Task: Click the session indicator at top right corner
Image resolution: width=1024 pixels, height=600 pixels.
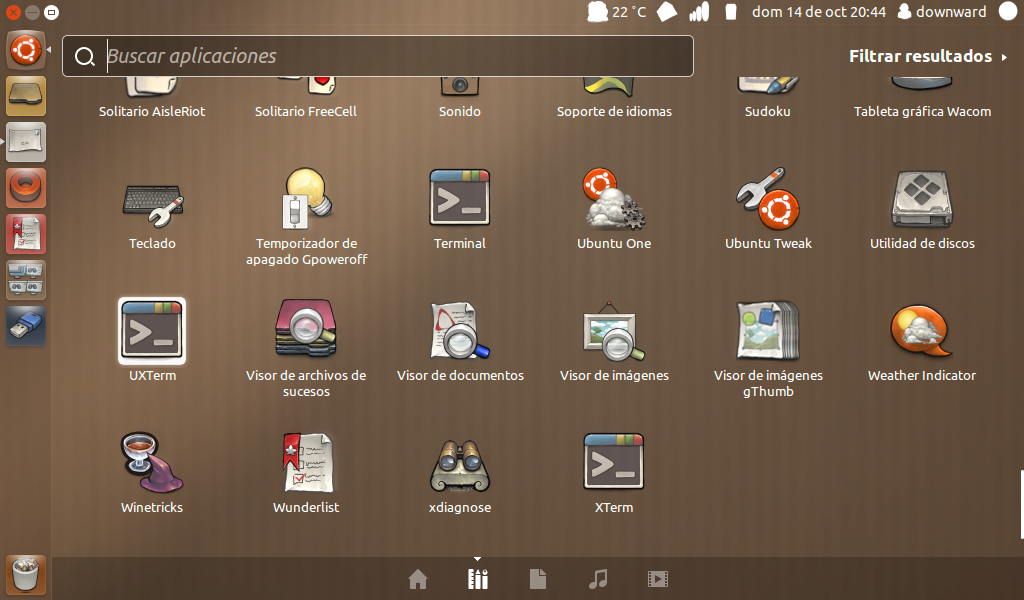Action: (1009, 12)
